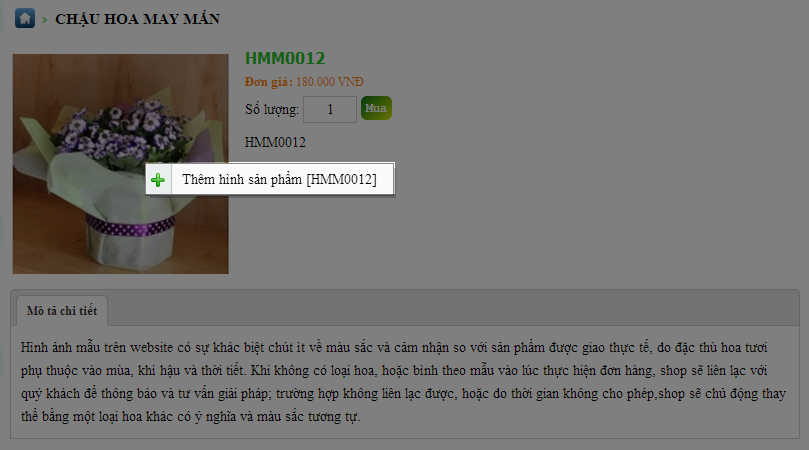Viewport: 809px width, 450px height.
Task: Click the description line starting with quý khách để thông báo
Action: [x=403, y=394]
